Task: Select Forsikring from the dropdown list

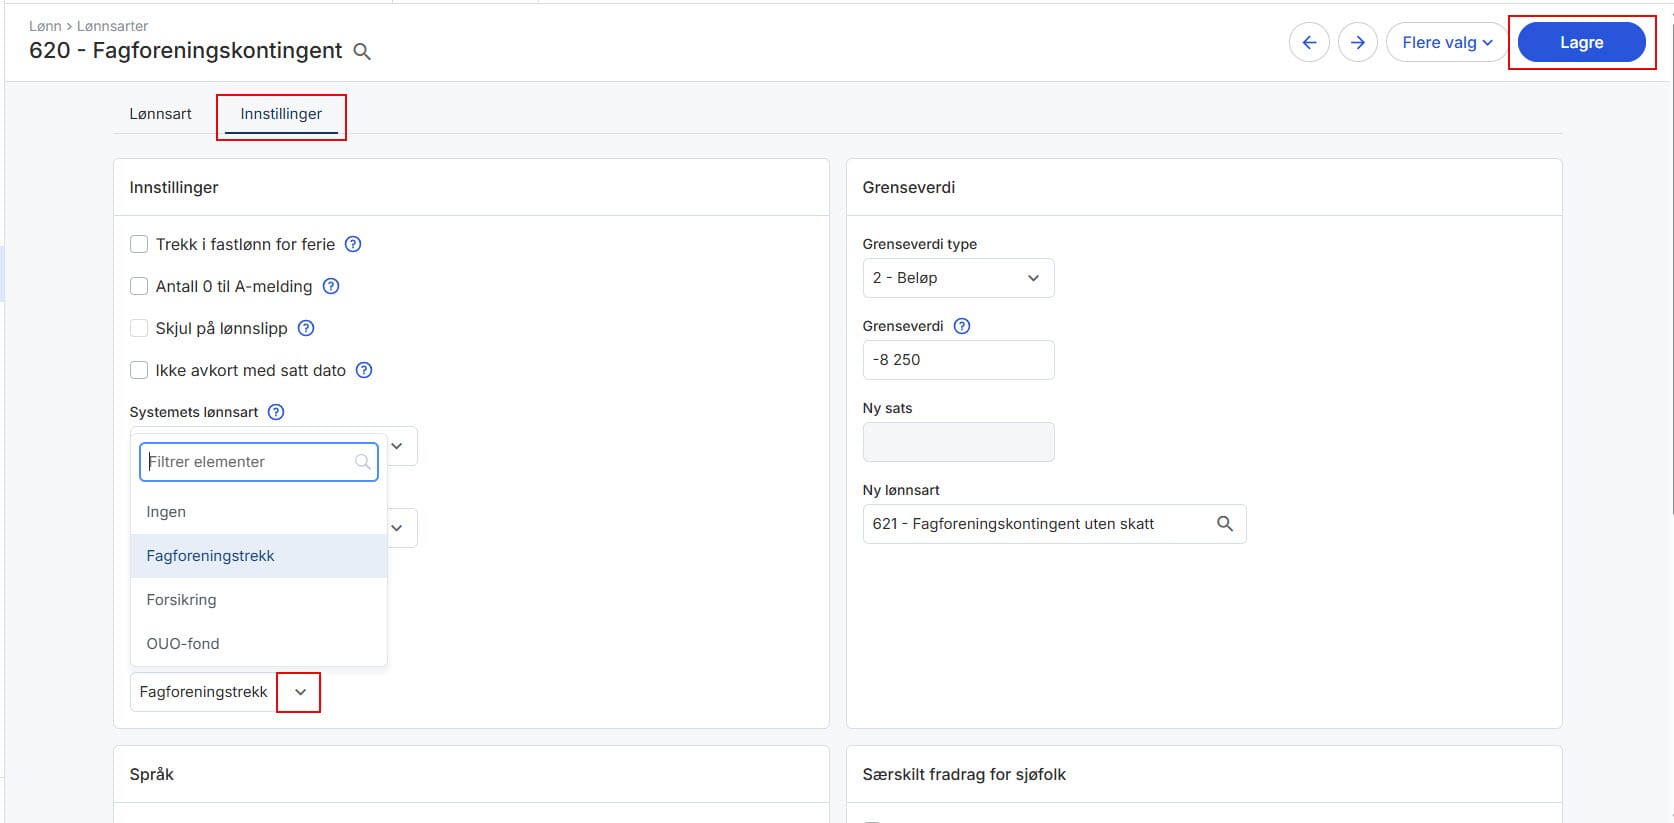Action: pos(181,600)
